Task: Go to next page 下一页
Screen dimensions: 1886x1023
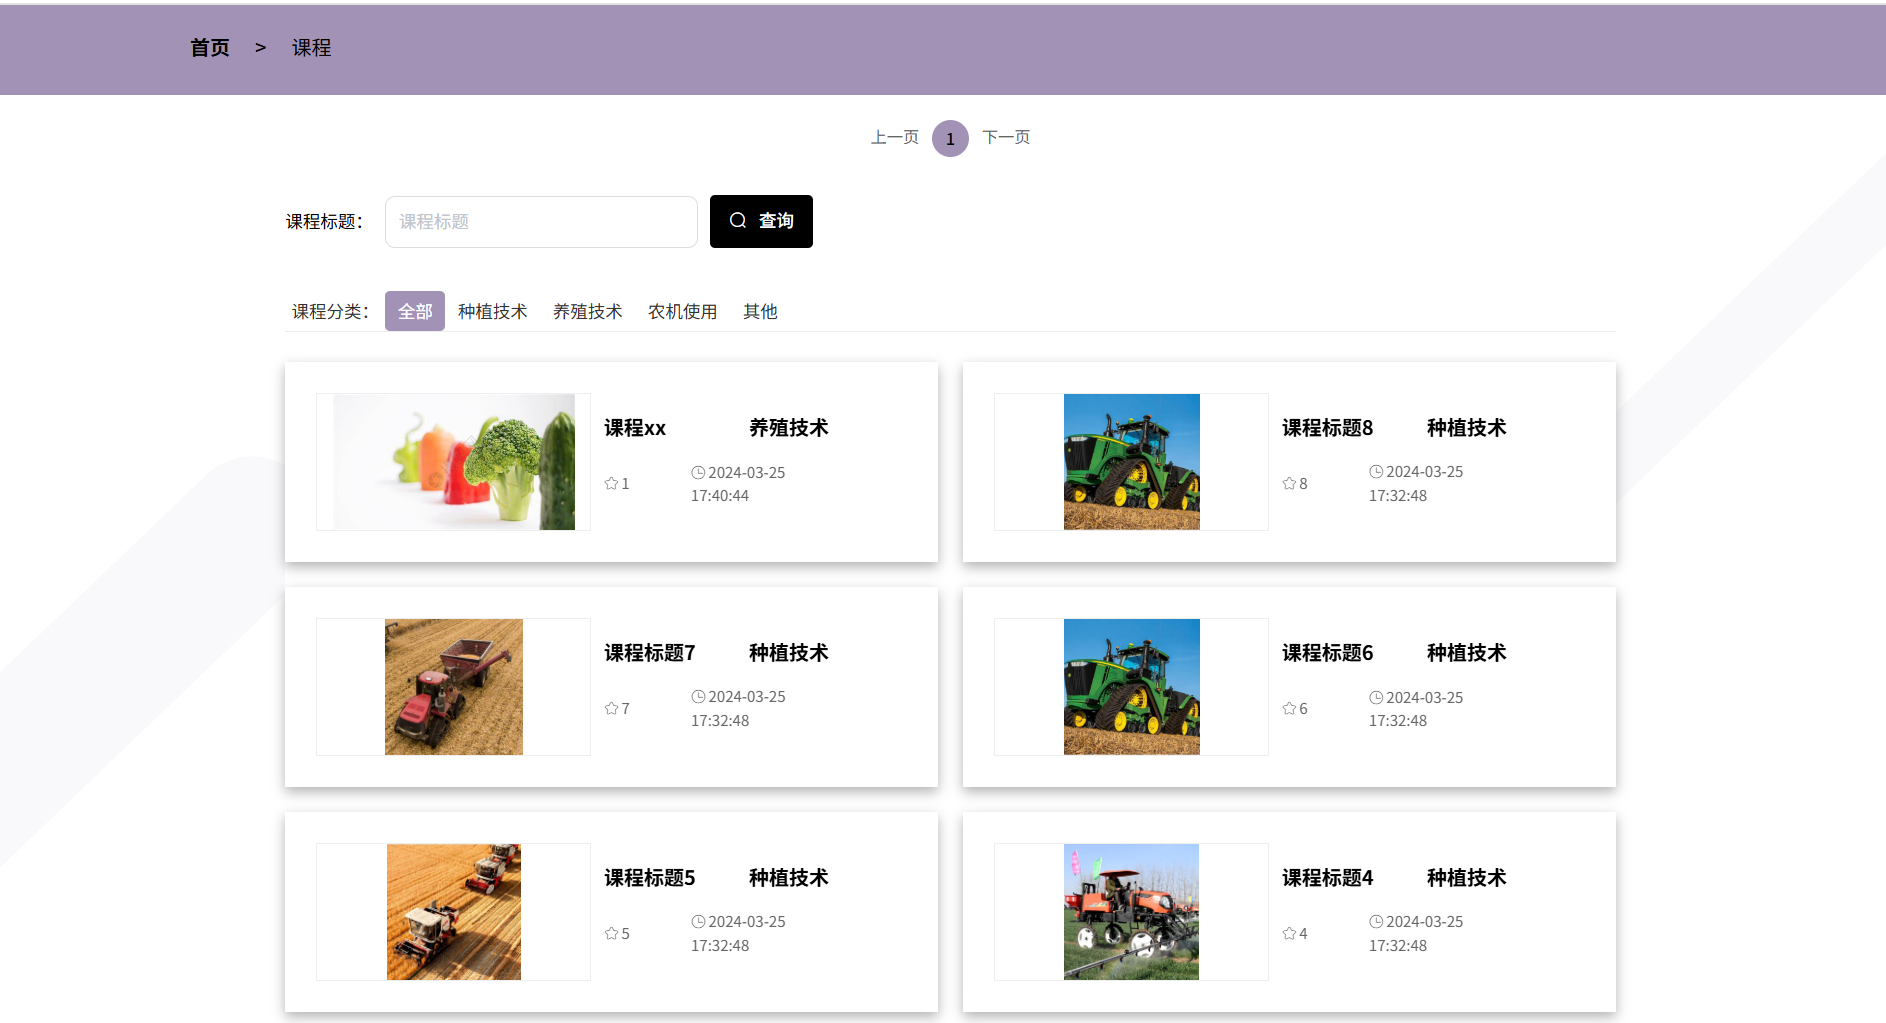Action: [1006, 137]
